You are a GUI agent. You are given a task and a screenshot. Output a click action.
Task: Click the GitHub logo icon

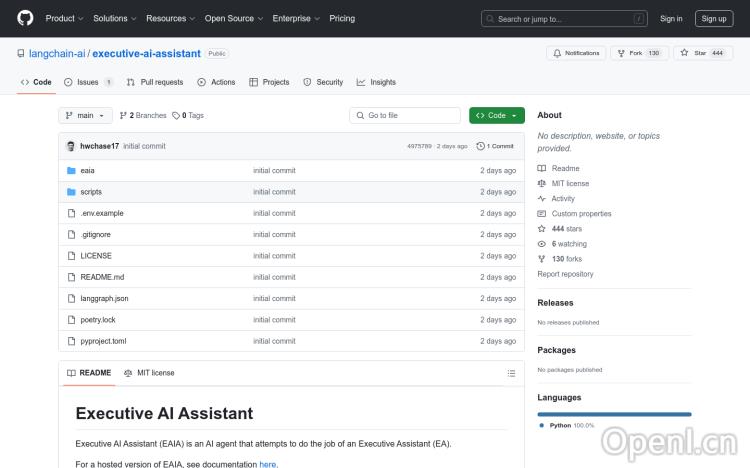[x=25, y=18]
